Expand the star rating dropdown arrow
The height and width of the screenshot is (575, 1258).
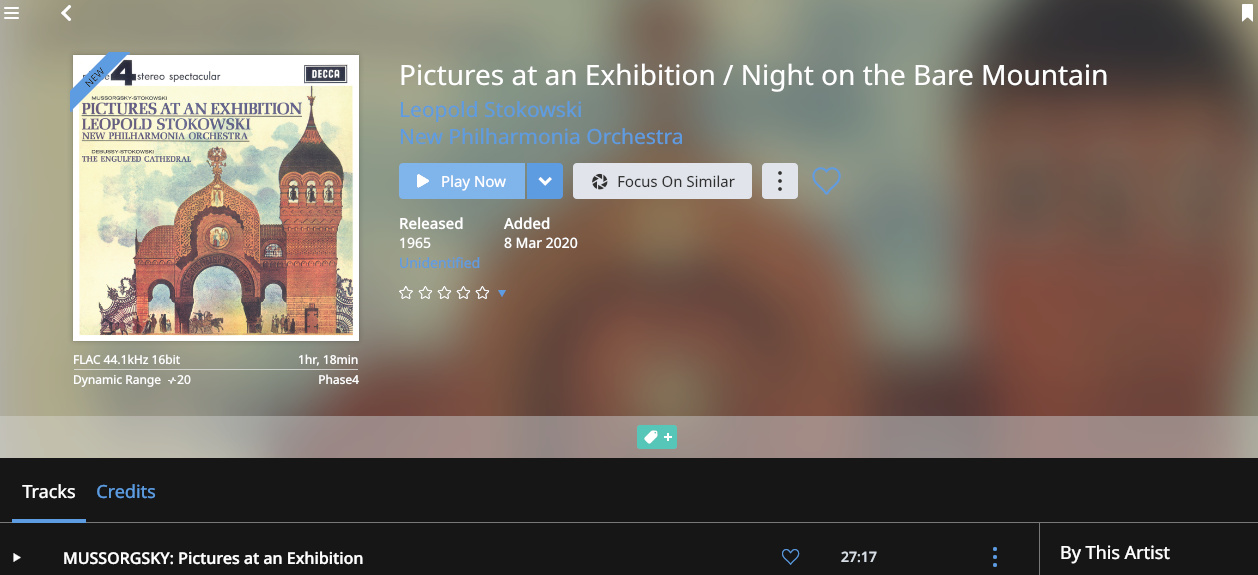coord(502,293)
